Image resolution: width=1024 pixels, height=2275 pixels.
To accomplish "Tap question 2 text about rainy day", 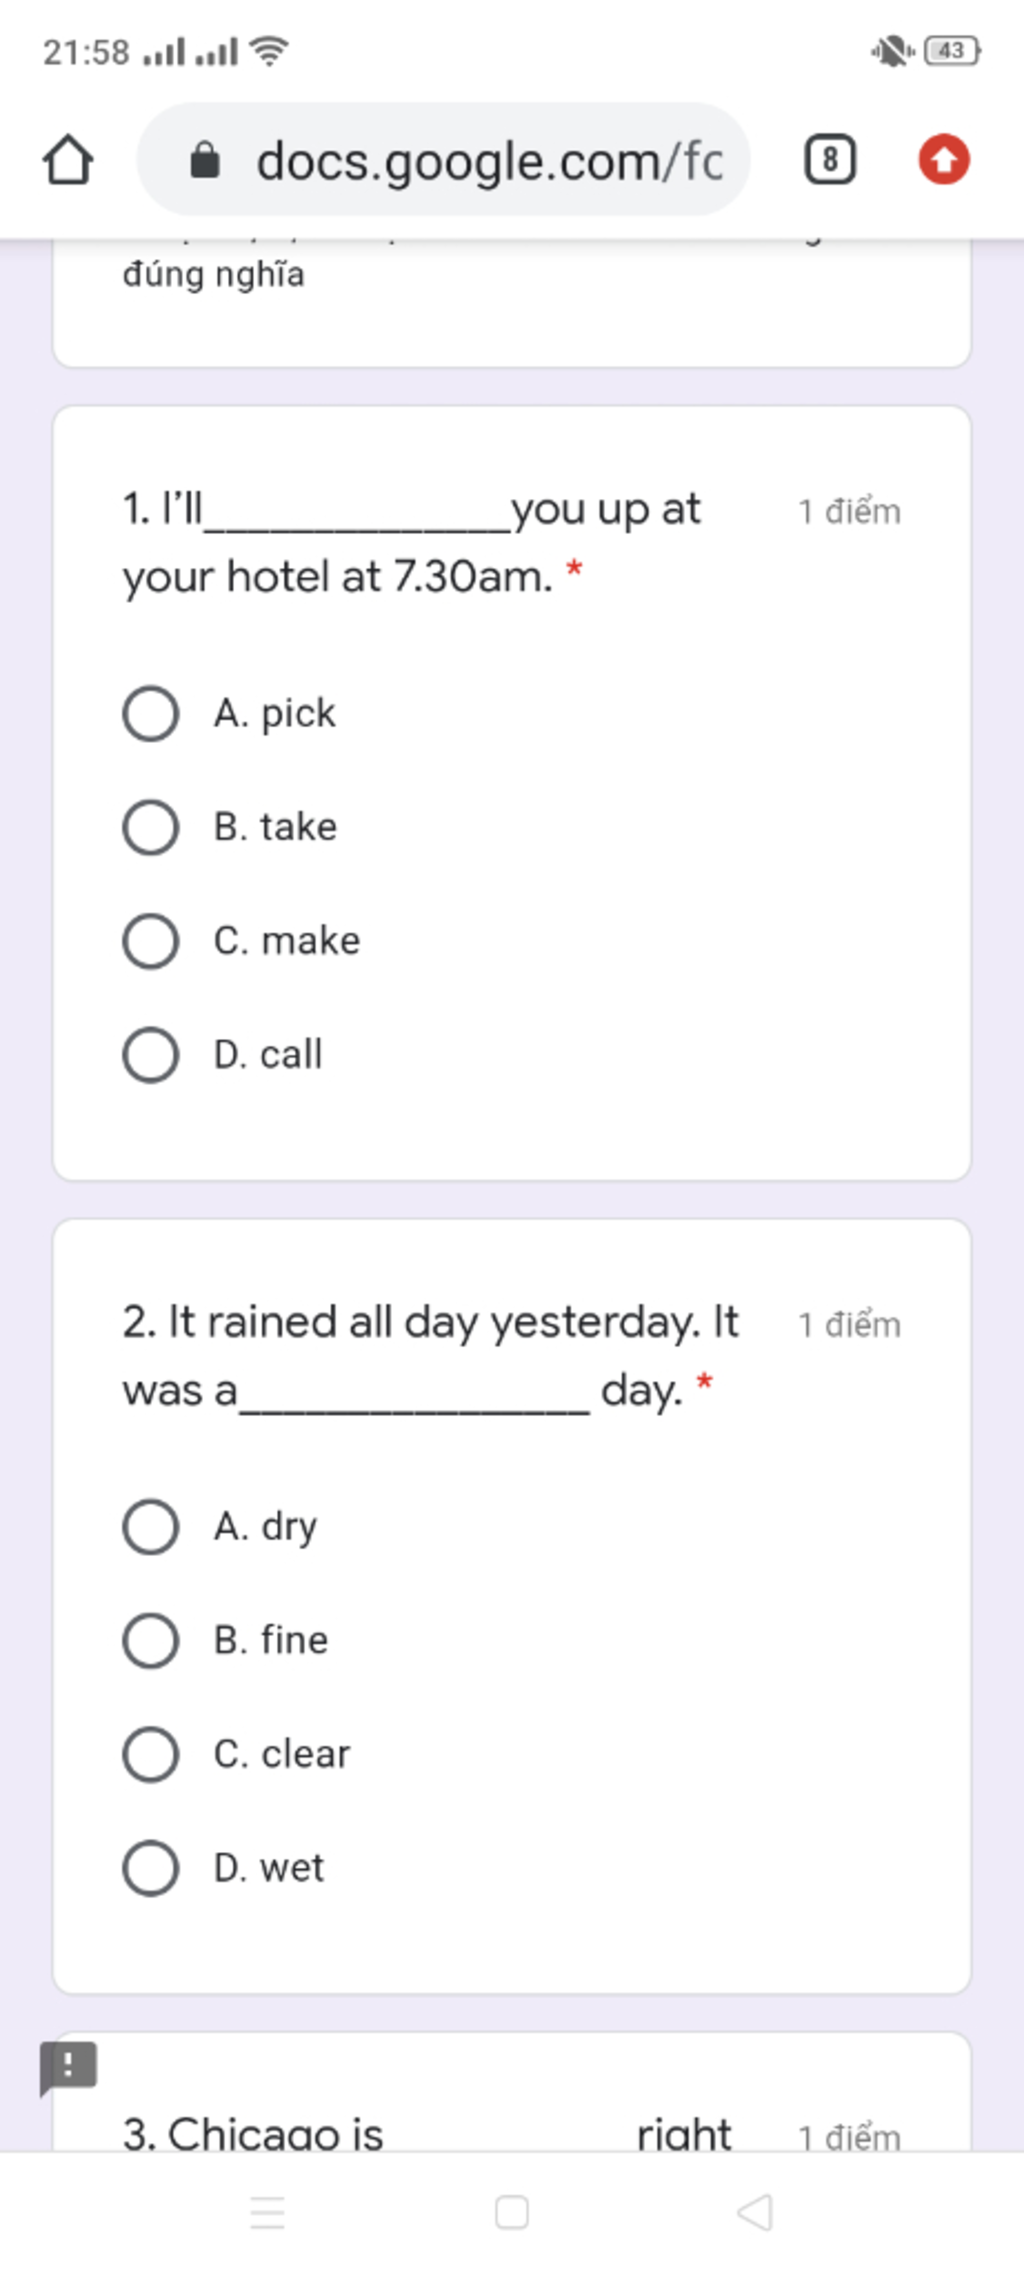I will (x=430, y=1356).
